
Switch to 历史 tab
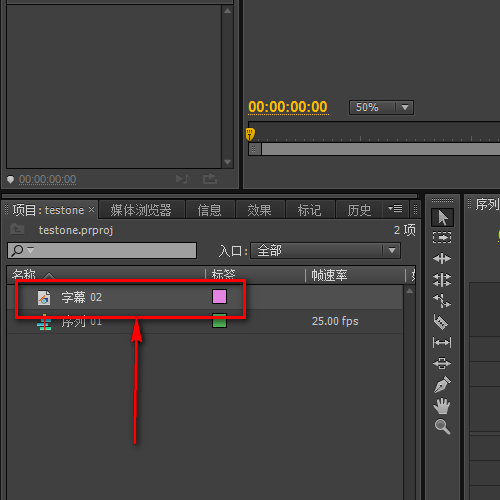pyautogui.click(x=359, y=210)
